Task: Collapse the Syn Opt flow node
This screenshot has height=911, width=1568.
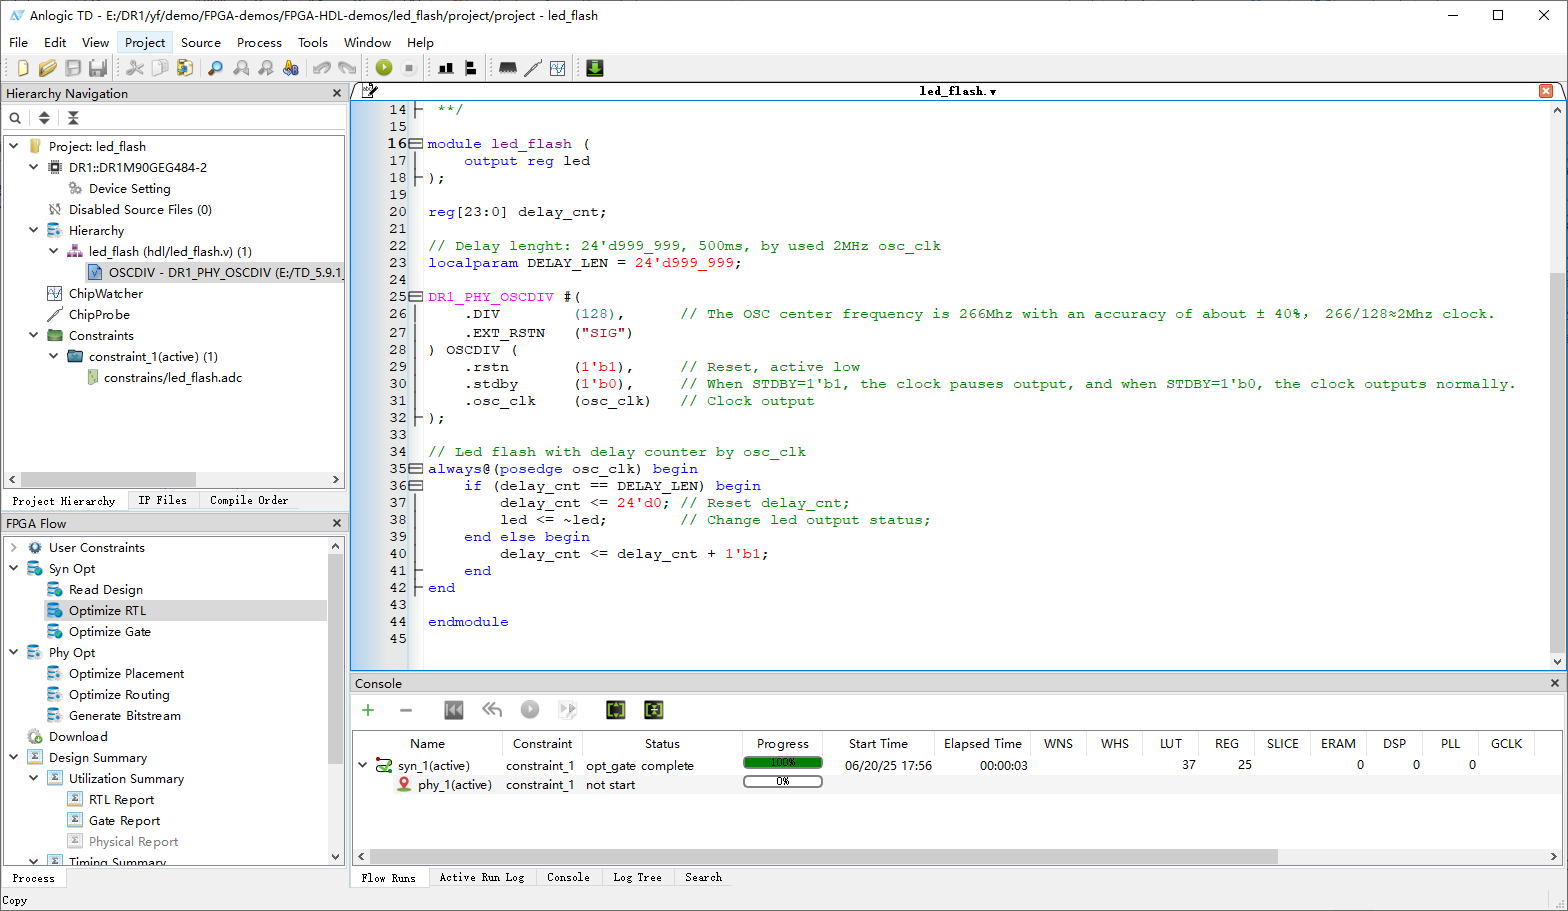Action: point(14,568)
